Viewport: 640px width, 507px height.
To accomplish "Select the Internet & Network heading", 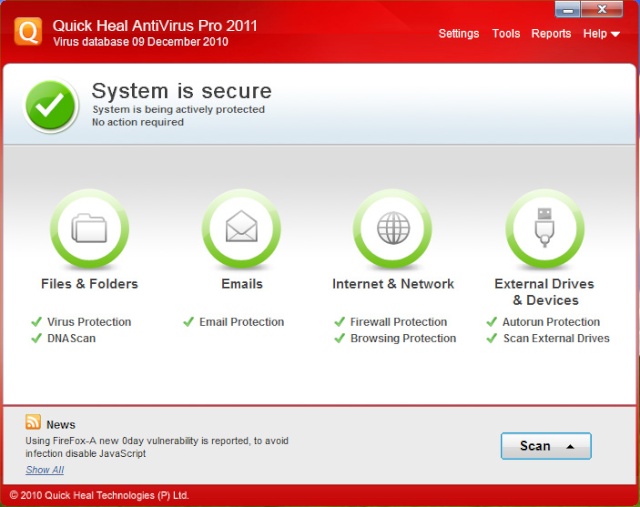I will click(x=393, y=284).
